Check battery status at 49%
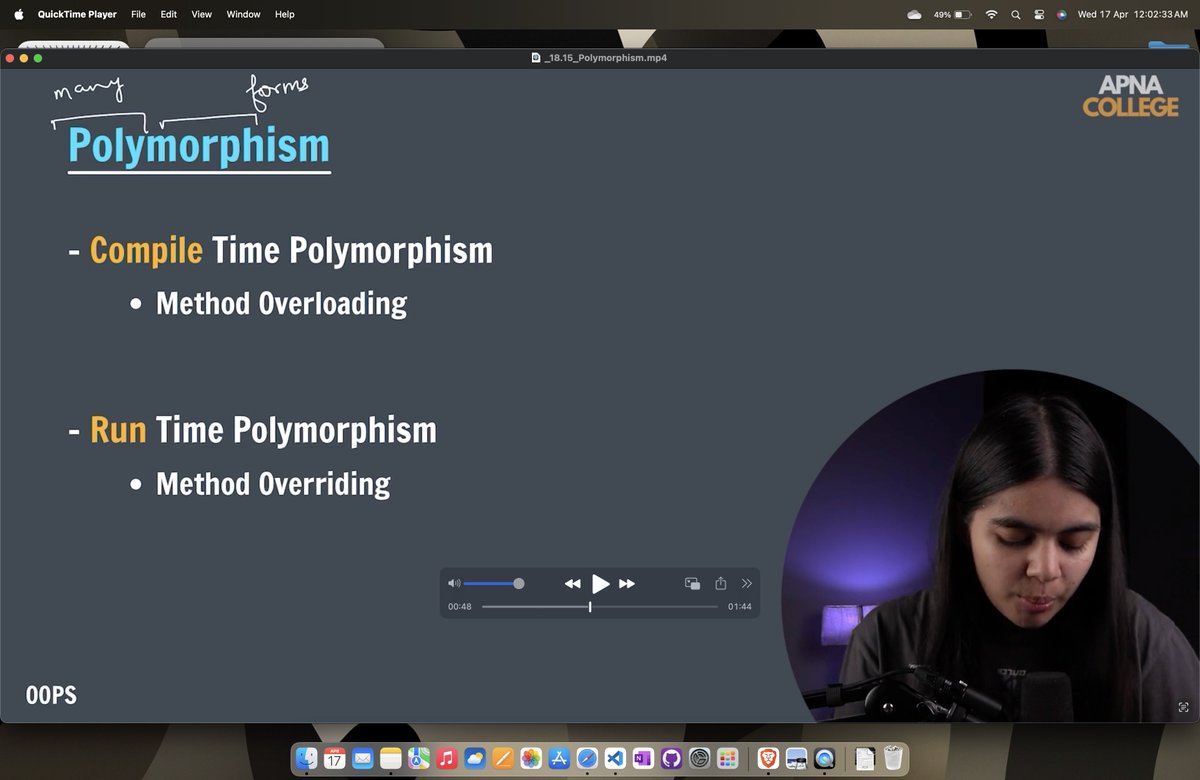The height and width of the screenshot is (780, 1200). [x=952, y=14]
